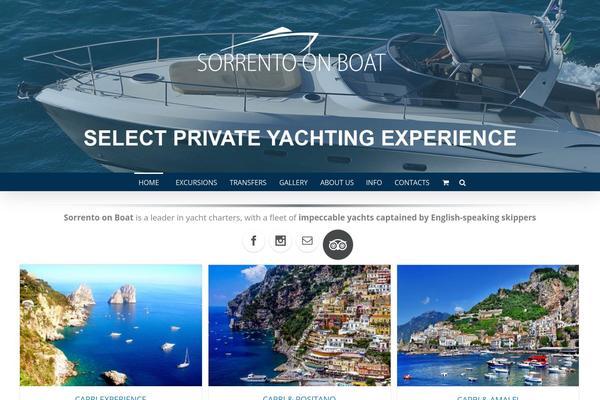Open the Facebook social icon
This screenshot has height=400, width=600.
coord(253,241)
